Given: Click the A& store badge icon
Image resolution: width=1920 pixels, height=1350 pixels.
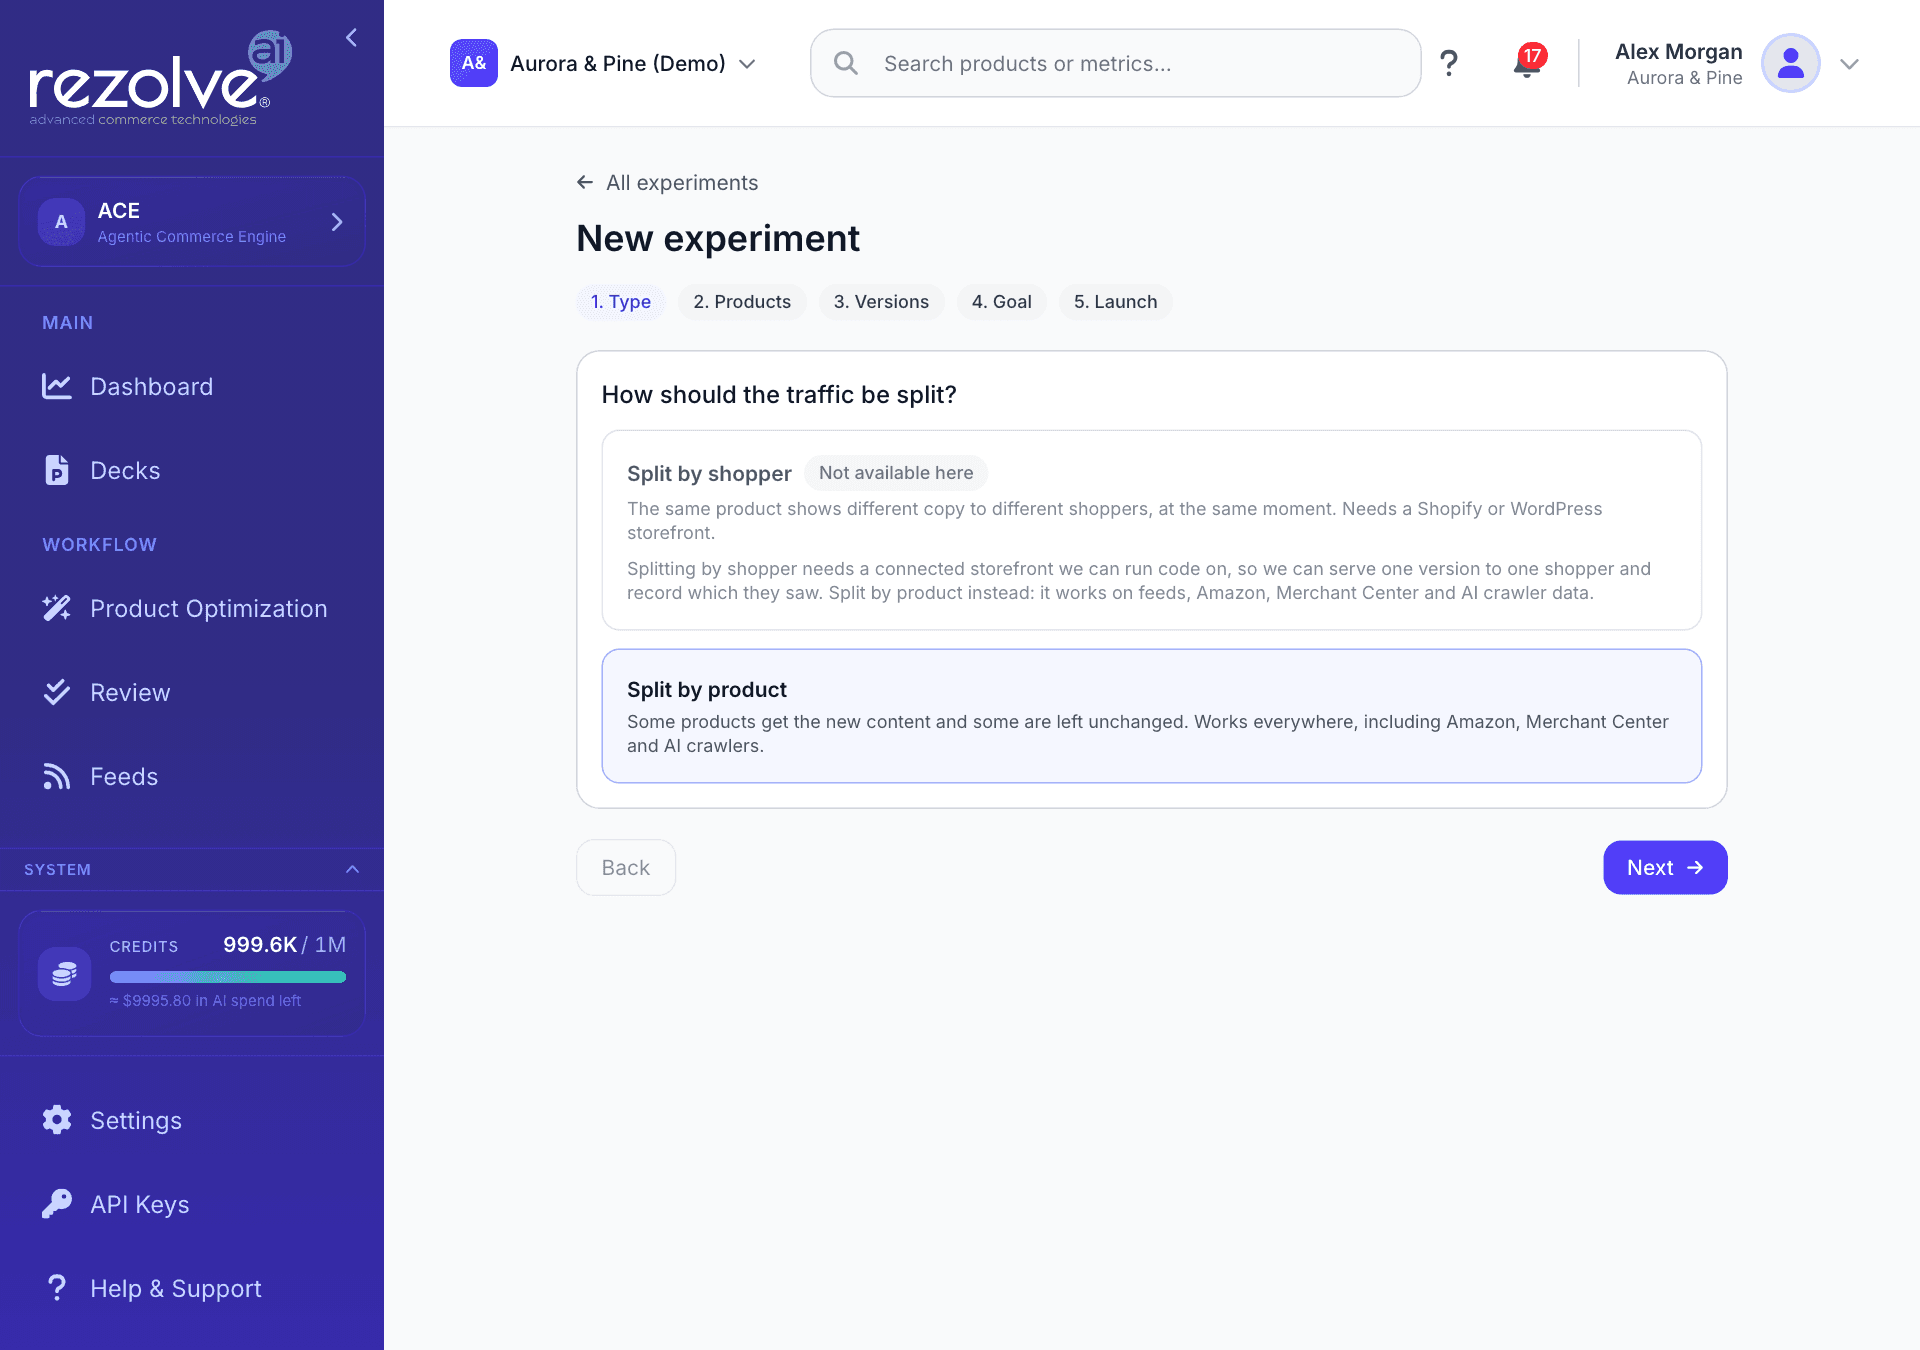Looking at the screenshot, I should pyautogui.click(x=474, y=63).
